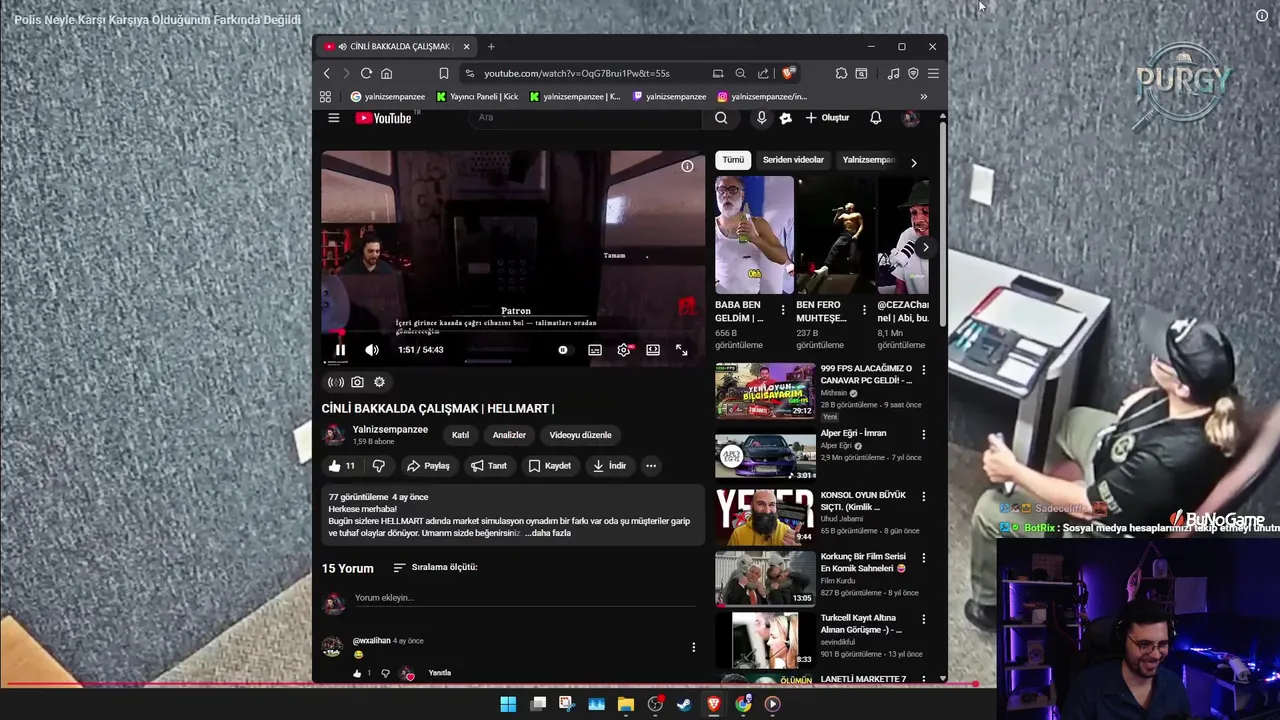Click the video info card icon
Image resolution: width=1280 pixels, height=720 pixels.
(x=687, y=166)
